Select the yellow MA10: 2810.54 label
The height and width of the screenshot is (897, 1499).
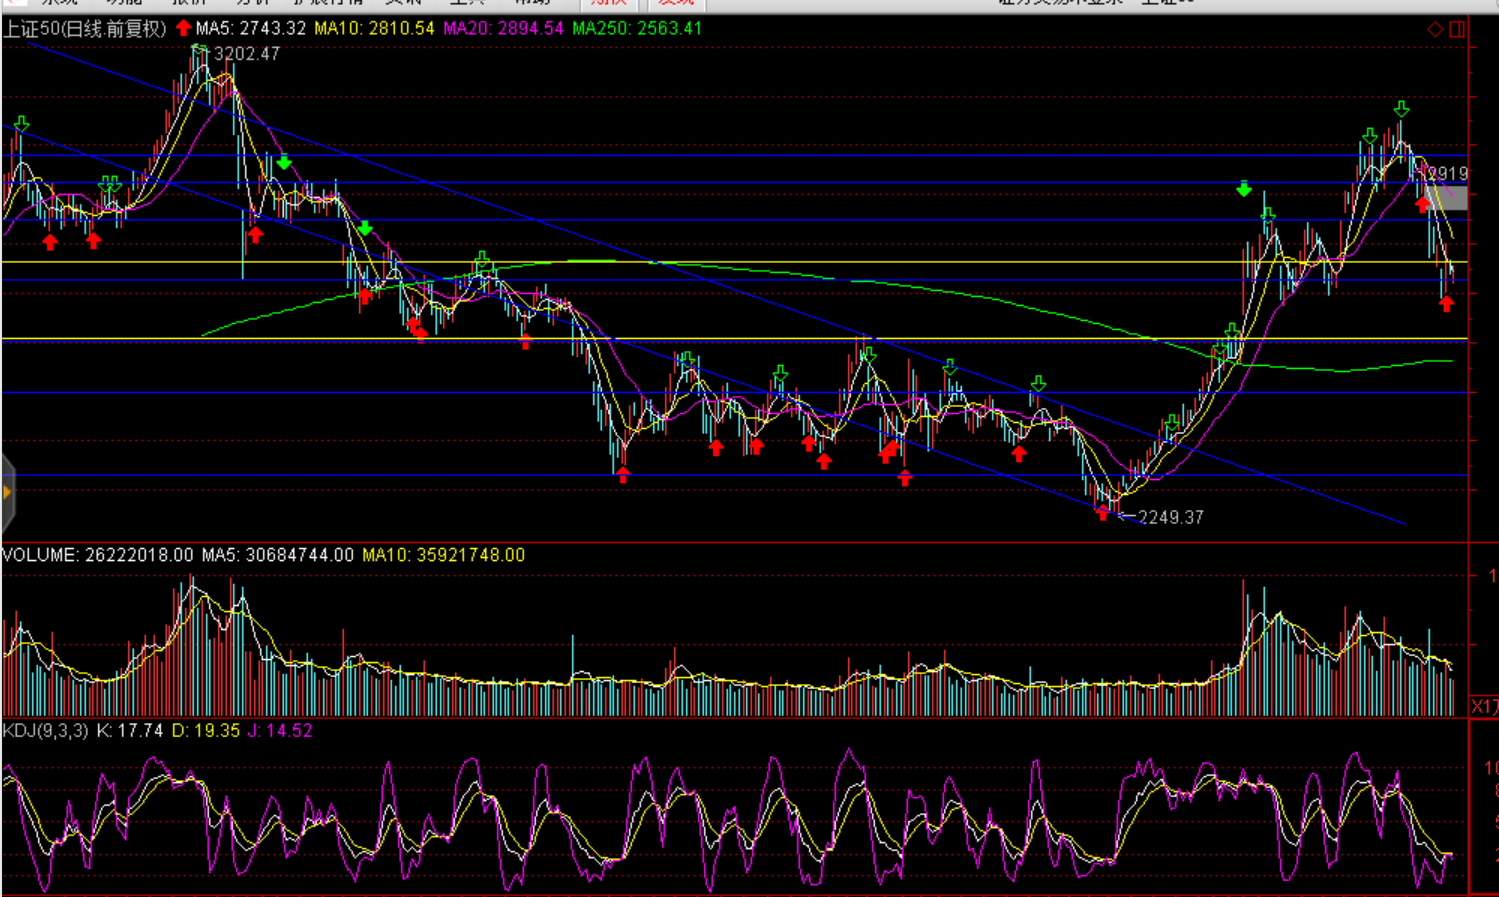coord(374,29)
